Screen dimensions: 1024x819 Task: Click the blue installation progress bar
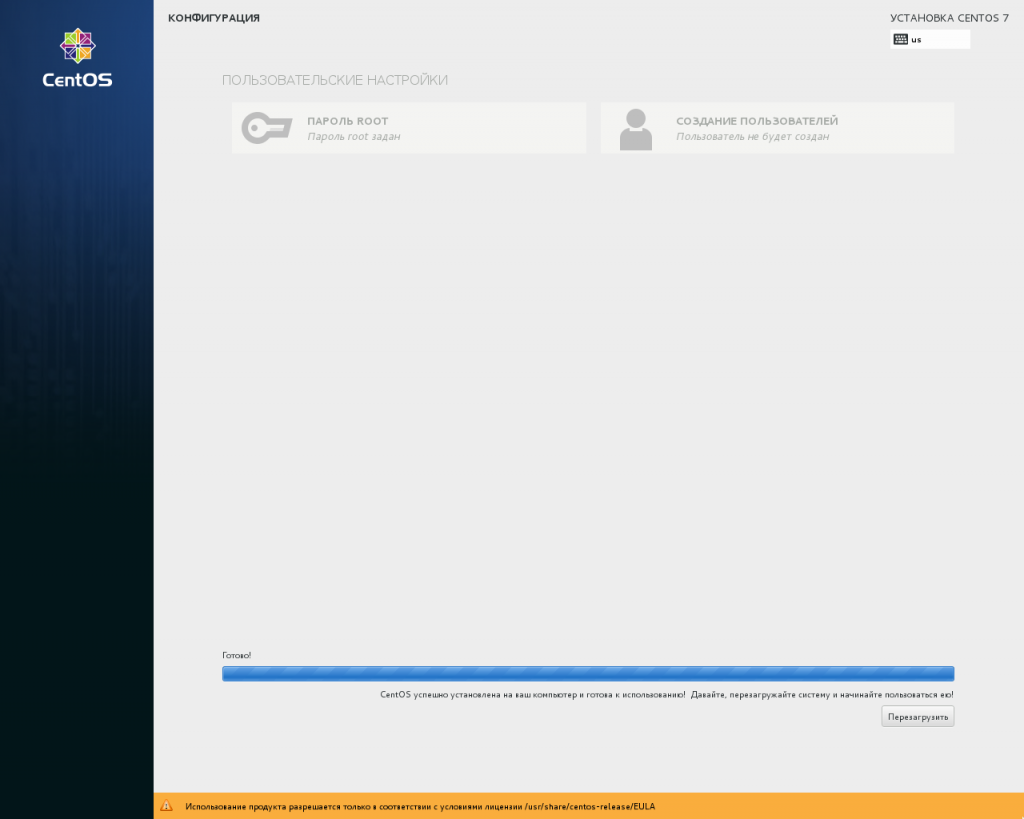pyautogui.click(x=587, y=674)
